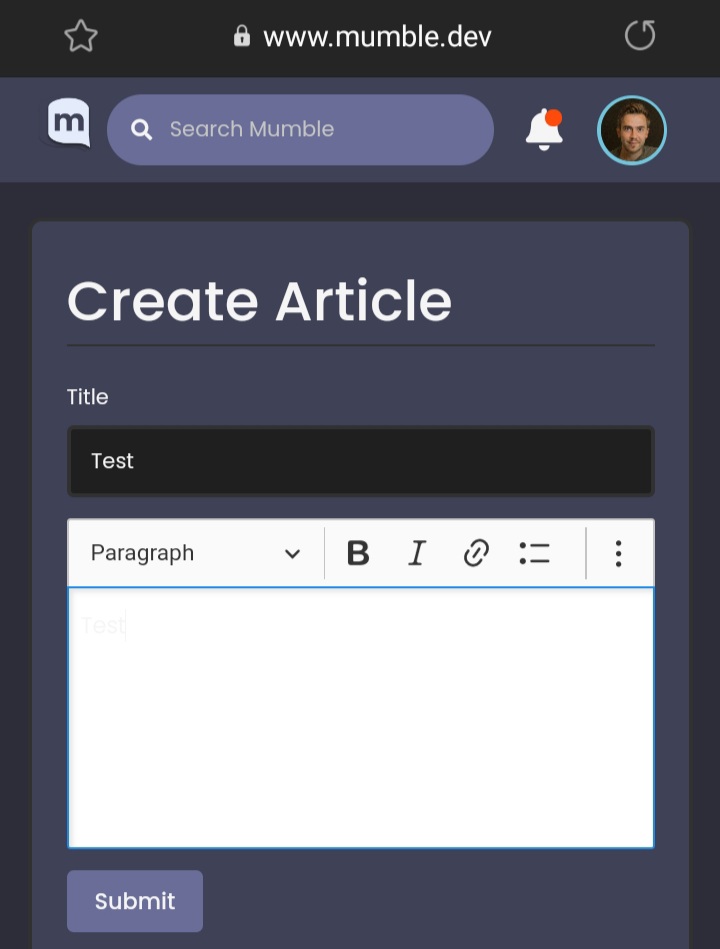Toggle italic formatting
The image size is (720, 949).
(417, 553)
